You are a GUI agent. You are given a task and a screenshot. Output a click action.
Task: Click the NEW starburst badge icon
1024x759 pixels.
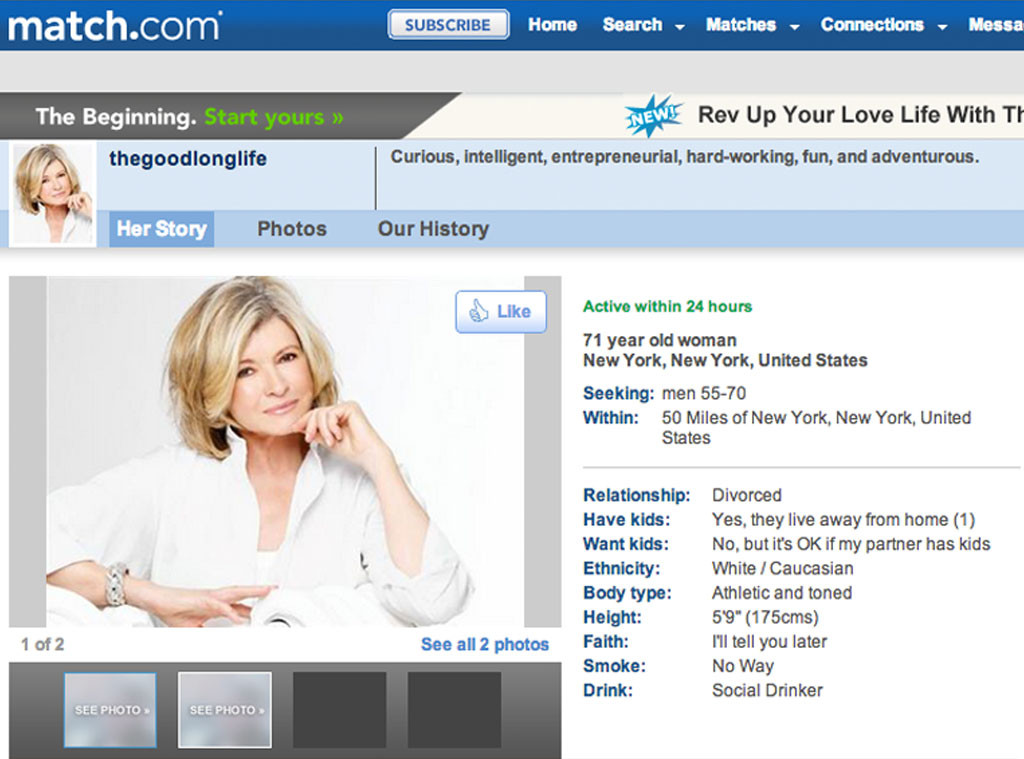tap(652, 116)
